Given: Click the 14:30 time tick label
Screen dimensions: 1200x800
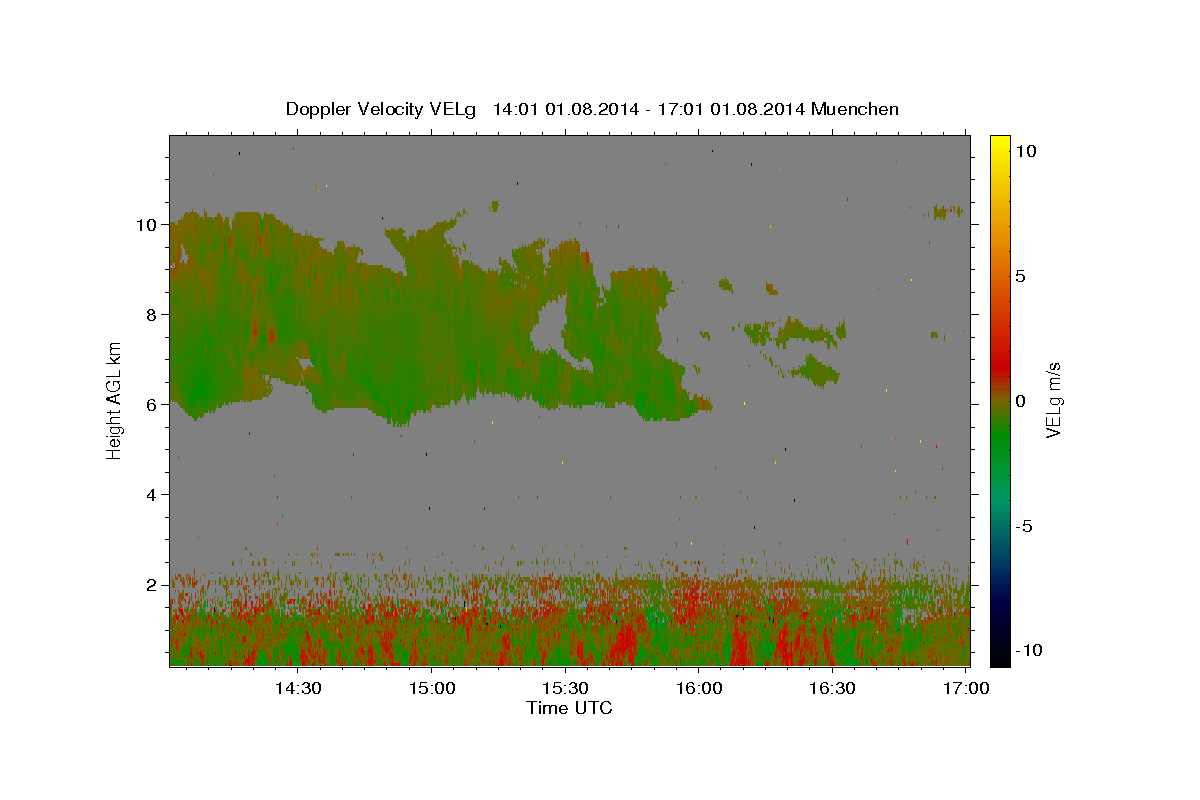Looking at the screenshot, I should pos(298,688).
